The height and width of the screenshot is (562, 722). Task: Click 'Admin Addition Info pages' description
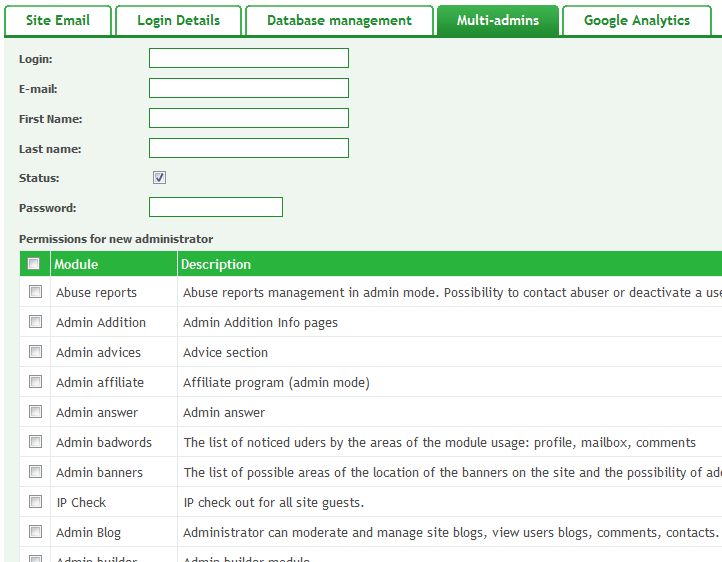[260, 323]
